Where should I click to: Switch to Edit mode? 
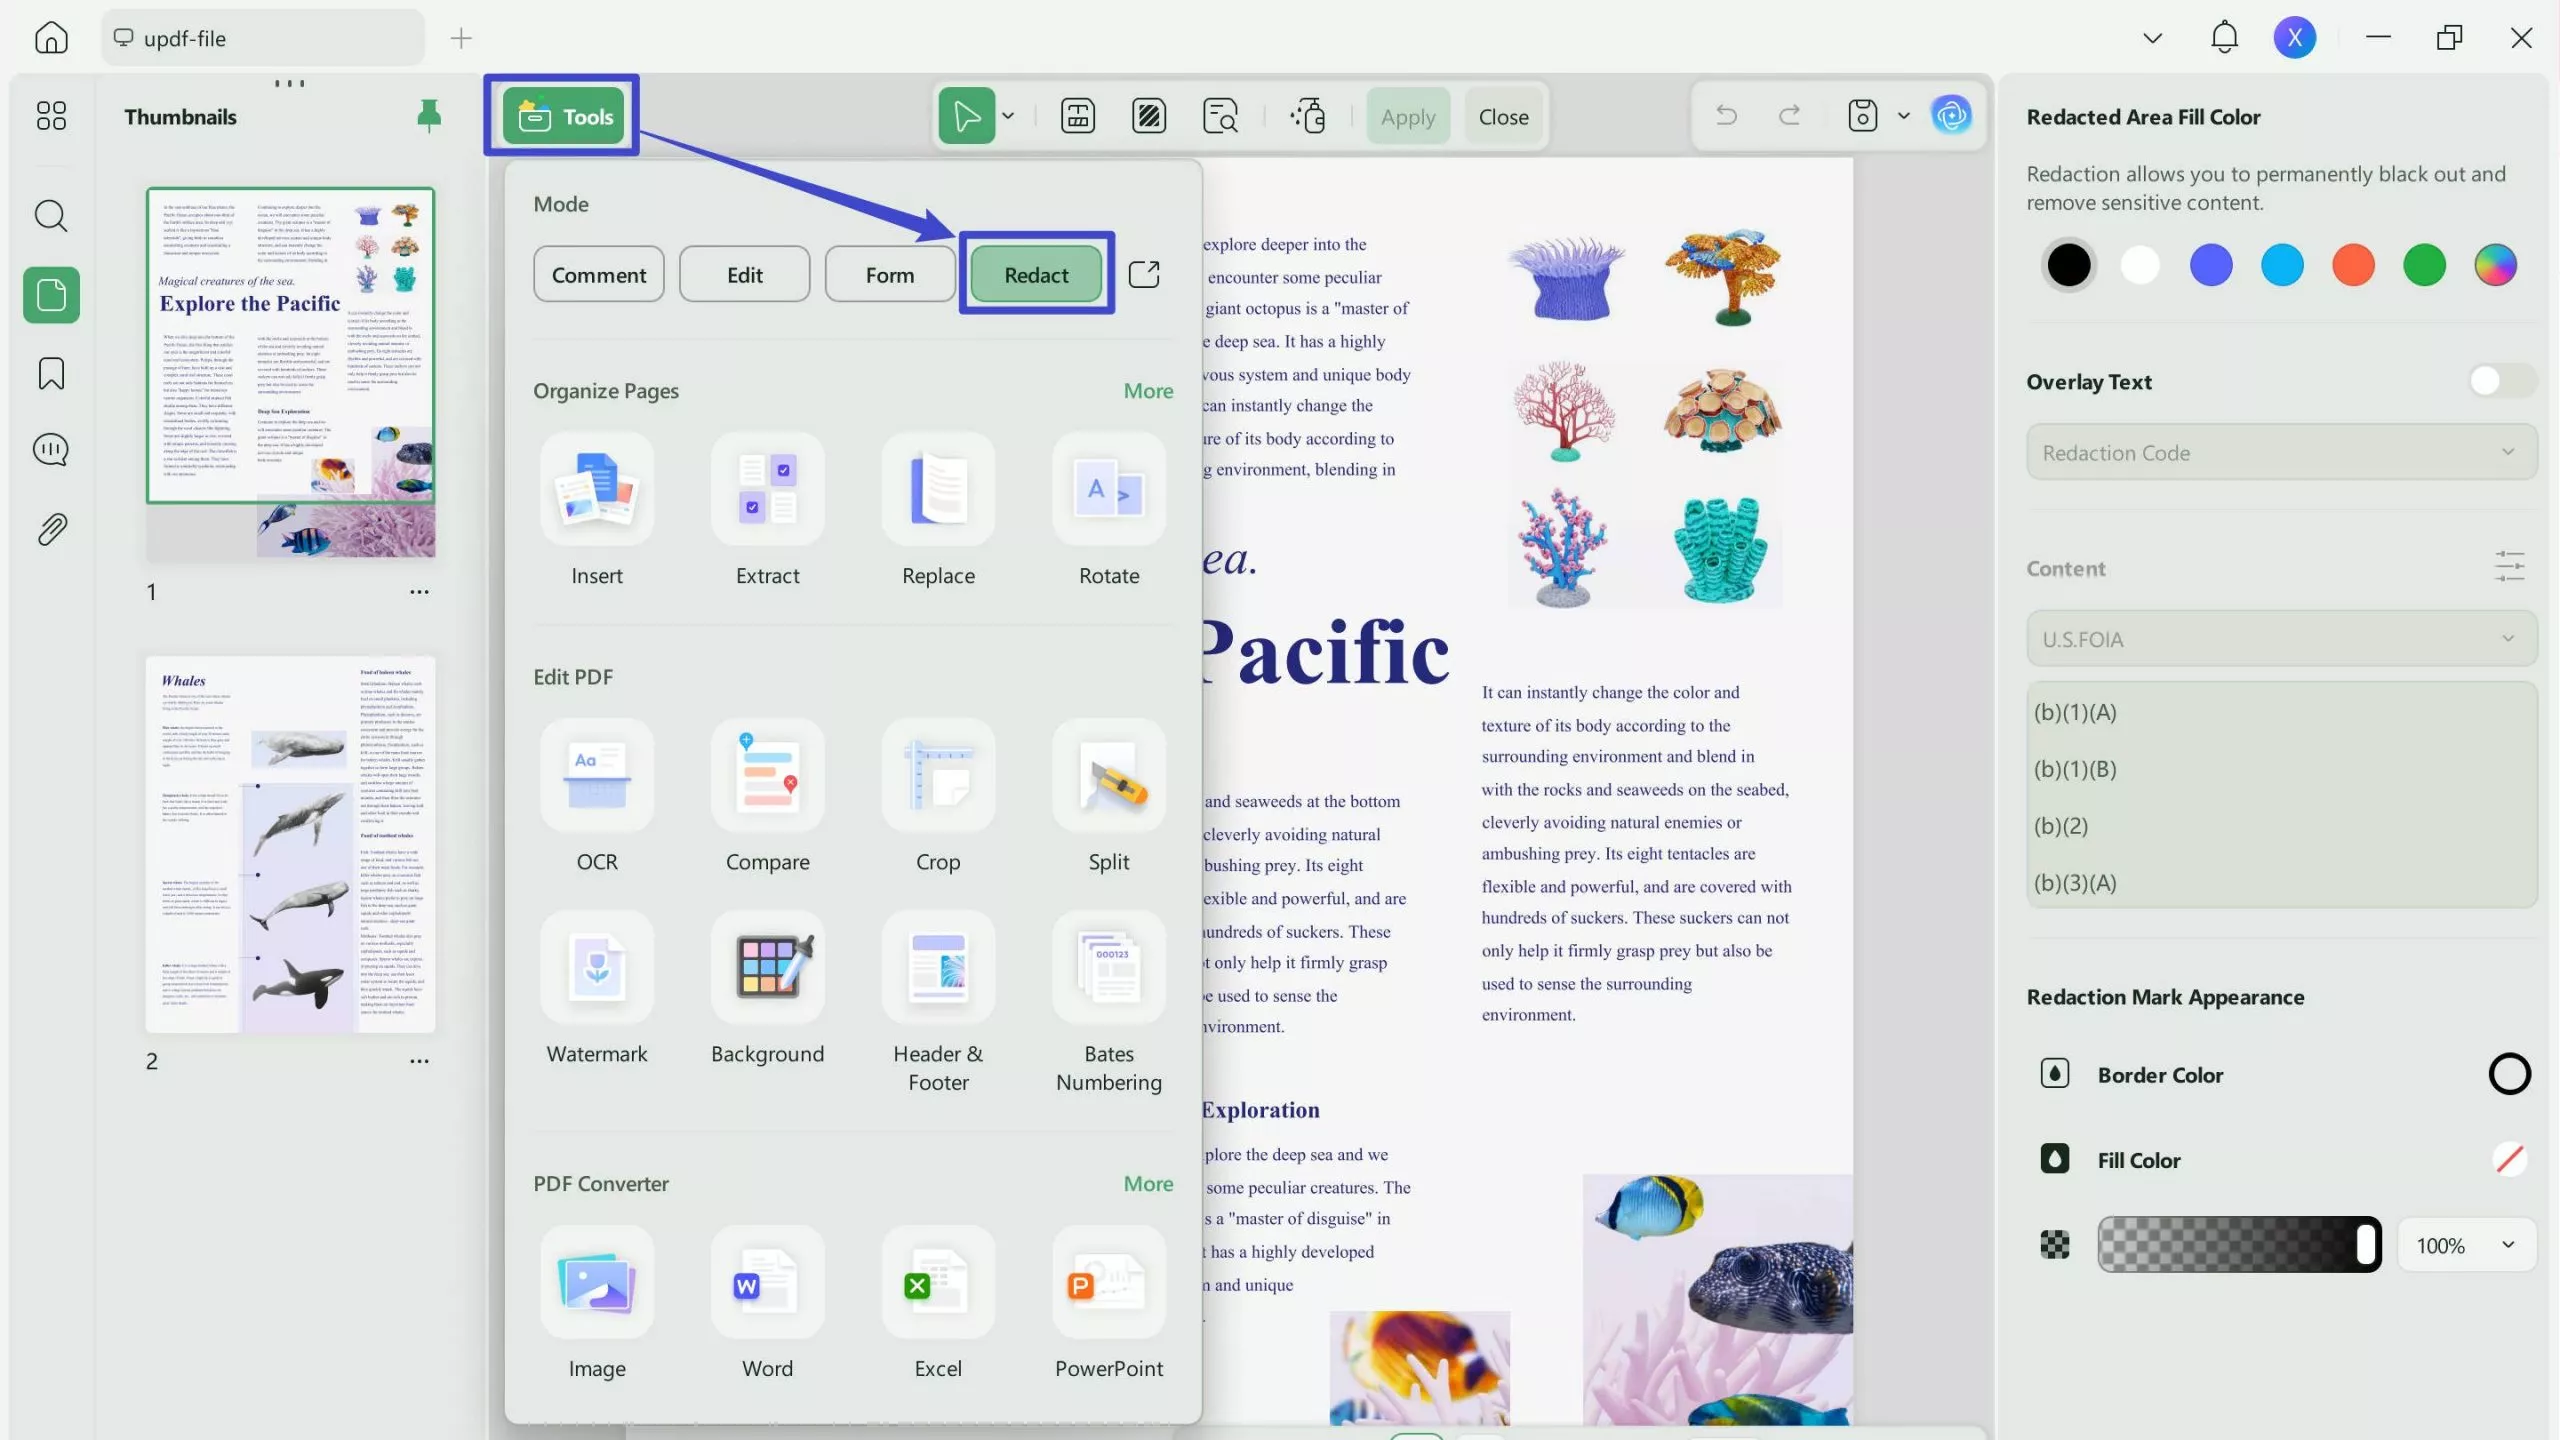pyautogui.click(x=744, y=274)
